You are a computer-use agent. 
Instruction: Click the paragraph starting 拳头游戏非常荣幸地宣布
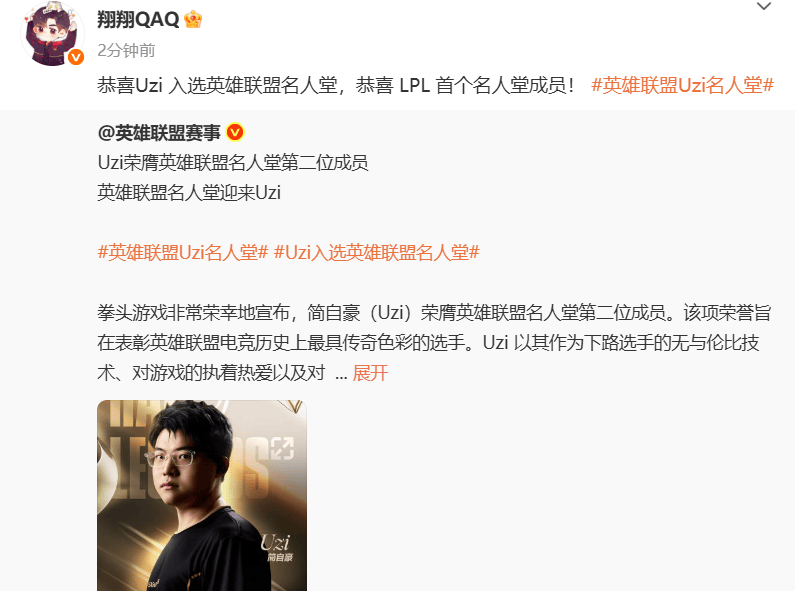coord(435,343)
